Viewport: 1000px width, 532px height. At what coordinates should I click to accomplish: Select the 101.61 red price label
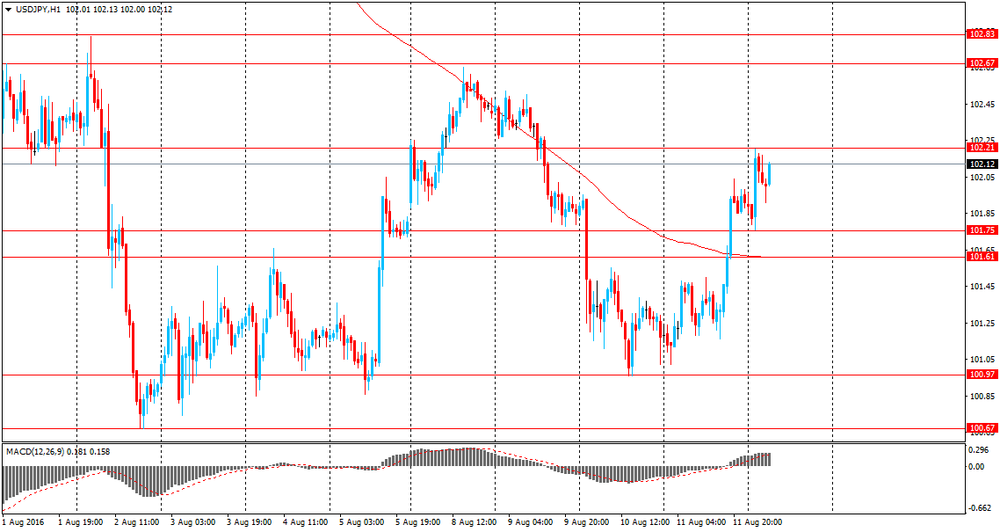click(982, 256)
